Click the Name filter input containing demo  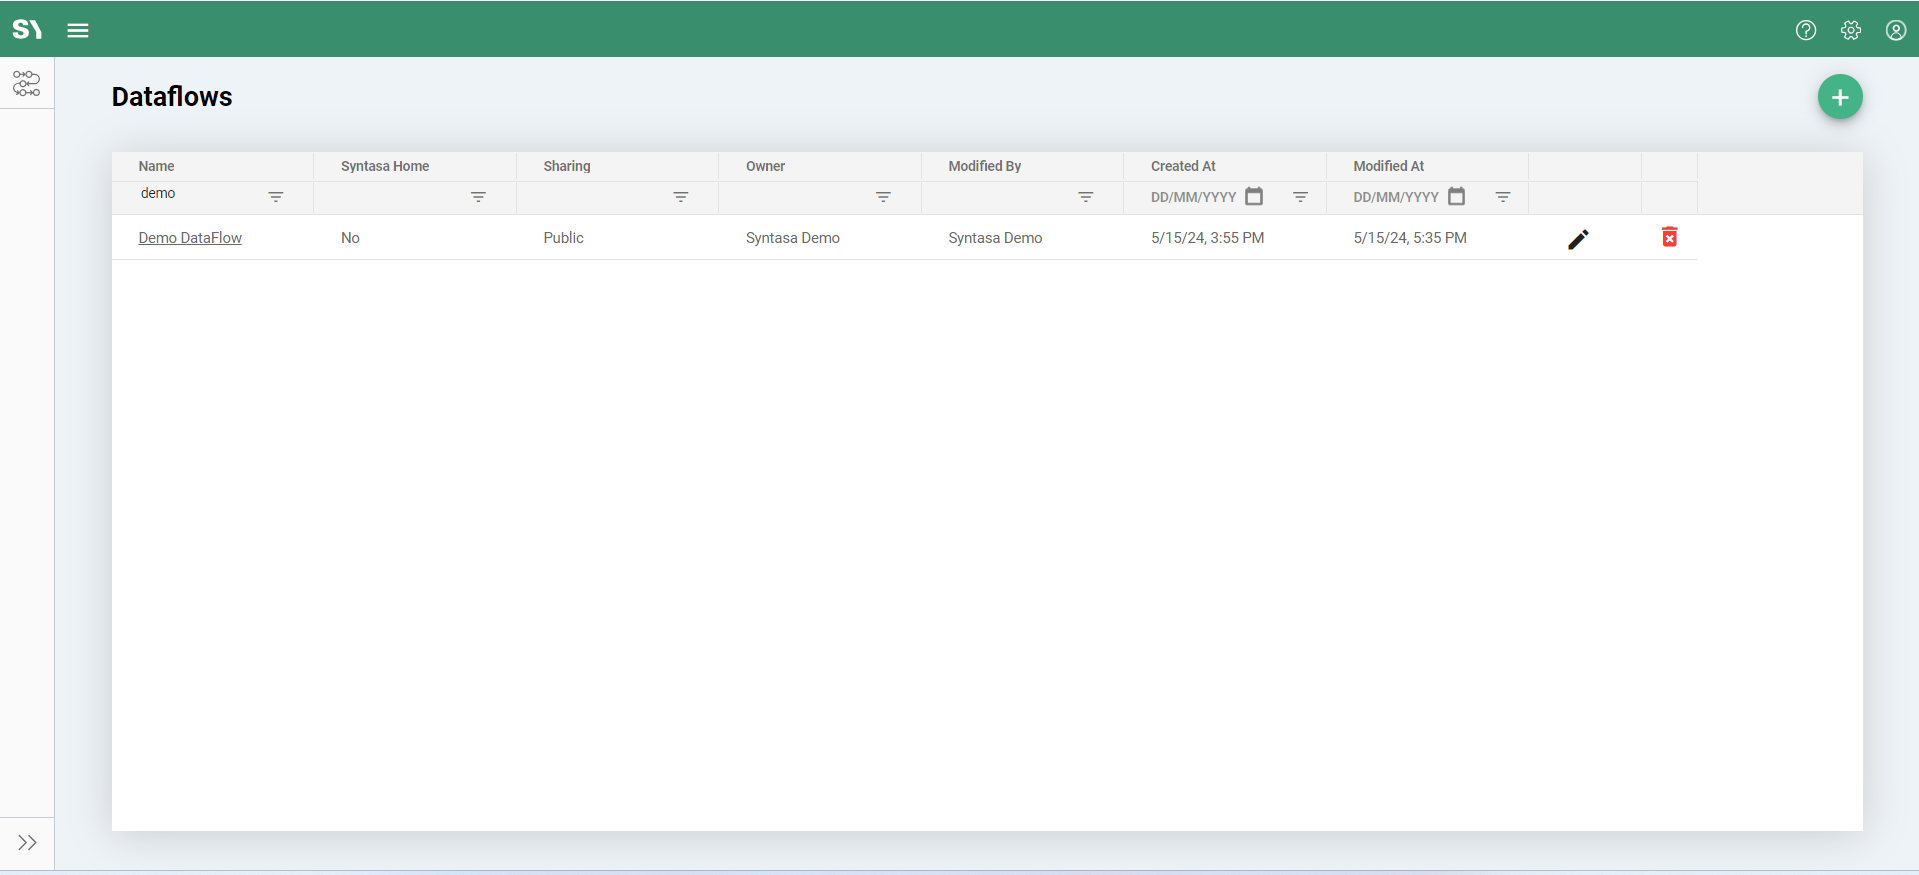[x=198, y=194]
